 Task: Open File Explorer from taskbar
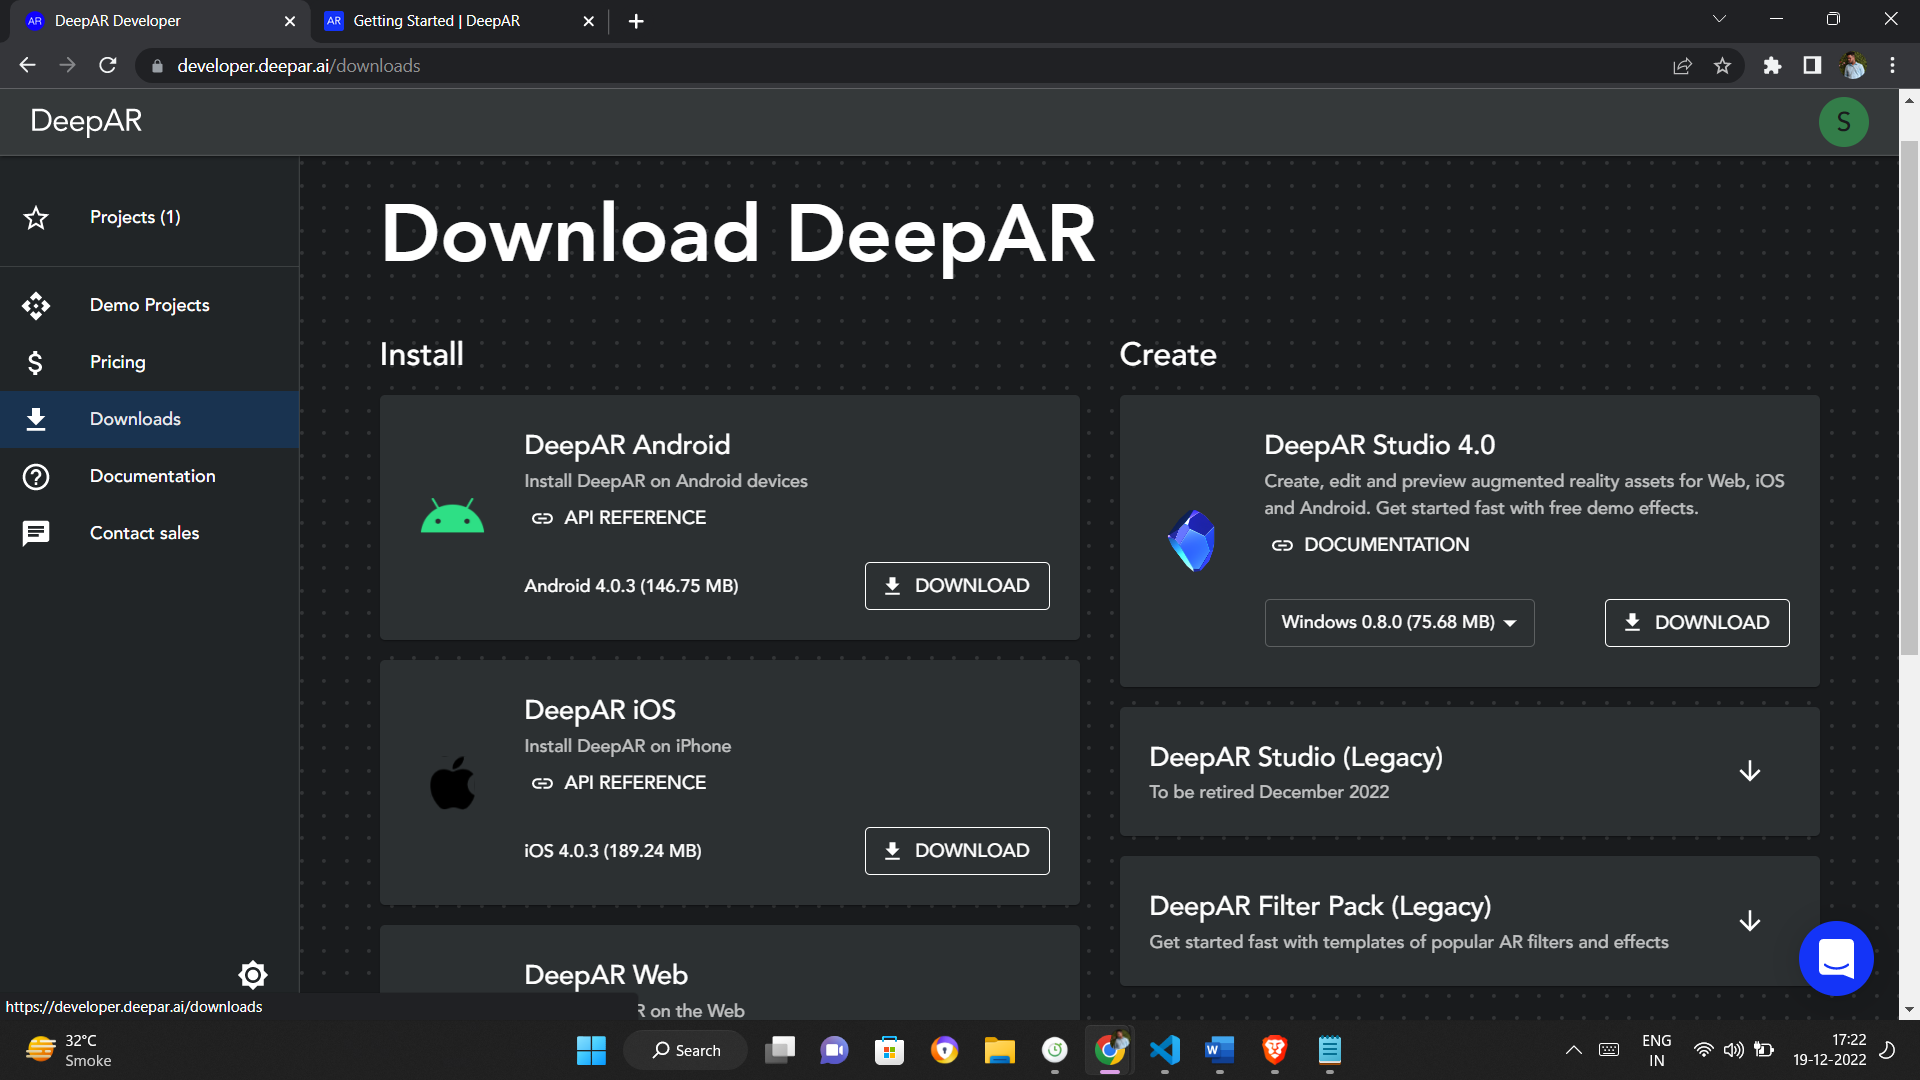point(999,1050)
